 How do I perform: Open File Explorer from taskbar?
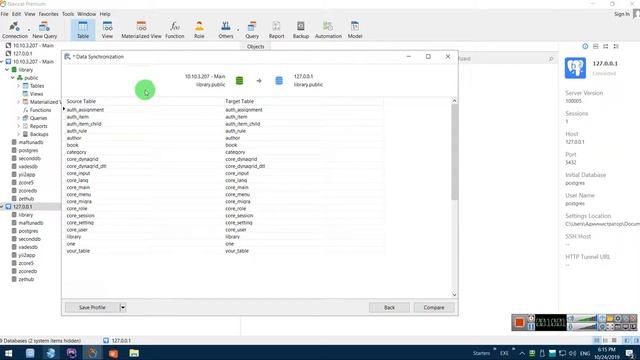click(x=134, y=353)
